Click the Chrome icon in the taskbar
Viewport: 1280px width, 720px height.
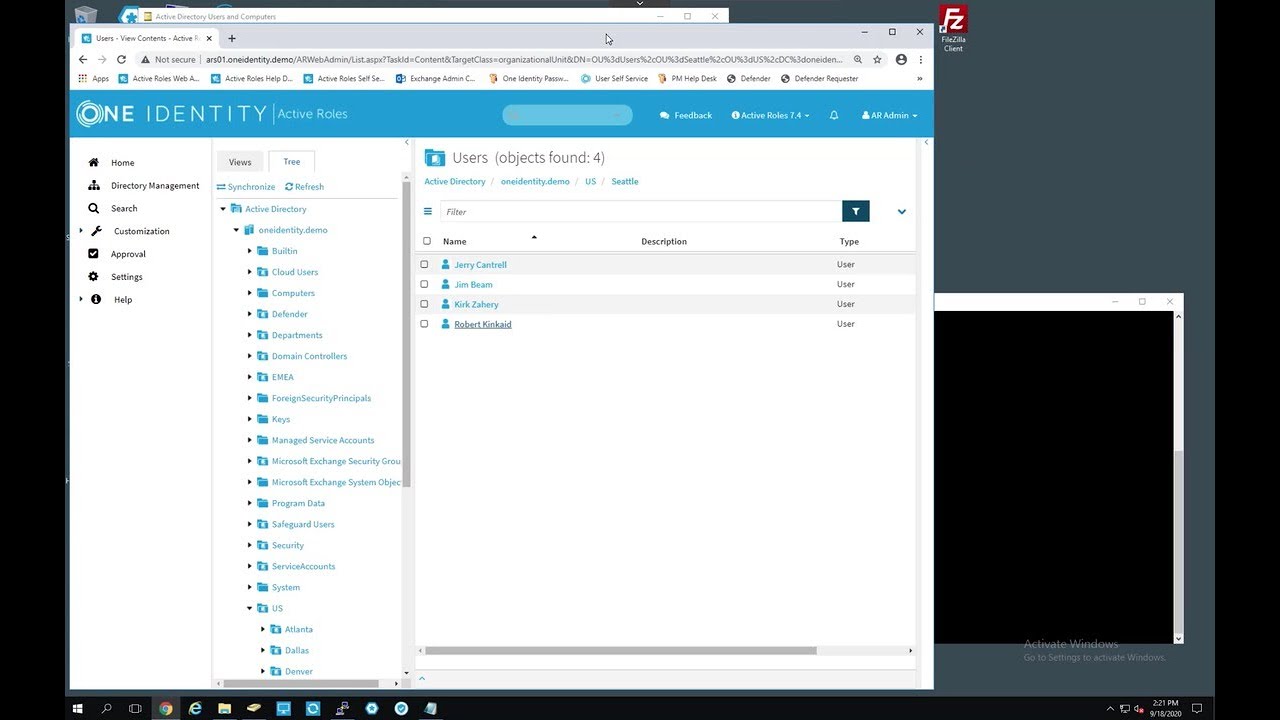click(x=166, y=708)
